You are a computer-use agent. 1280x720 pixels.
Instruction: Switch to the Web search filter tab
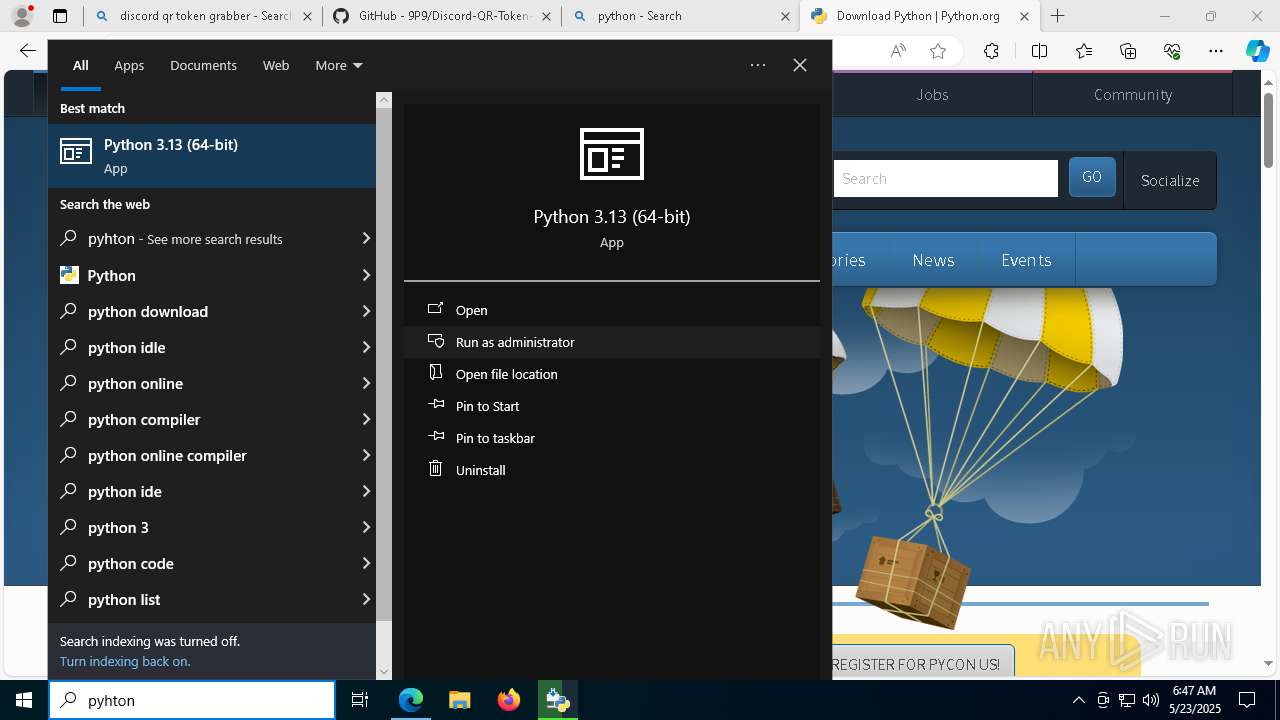[276, 65]
